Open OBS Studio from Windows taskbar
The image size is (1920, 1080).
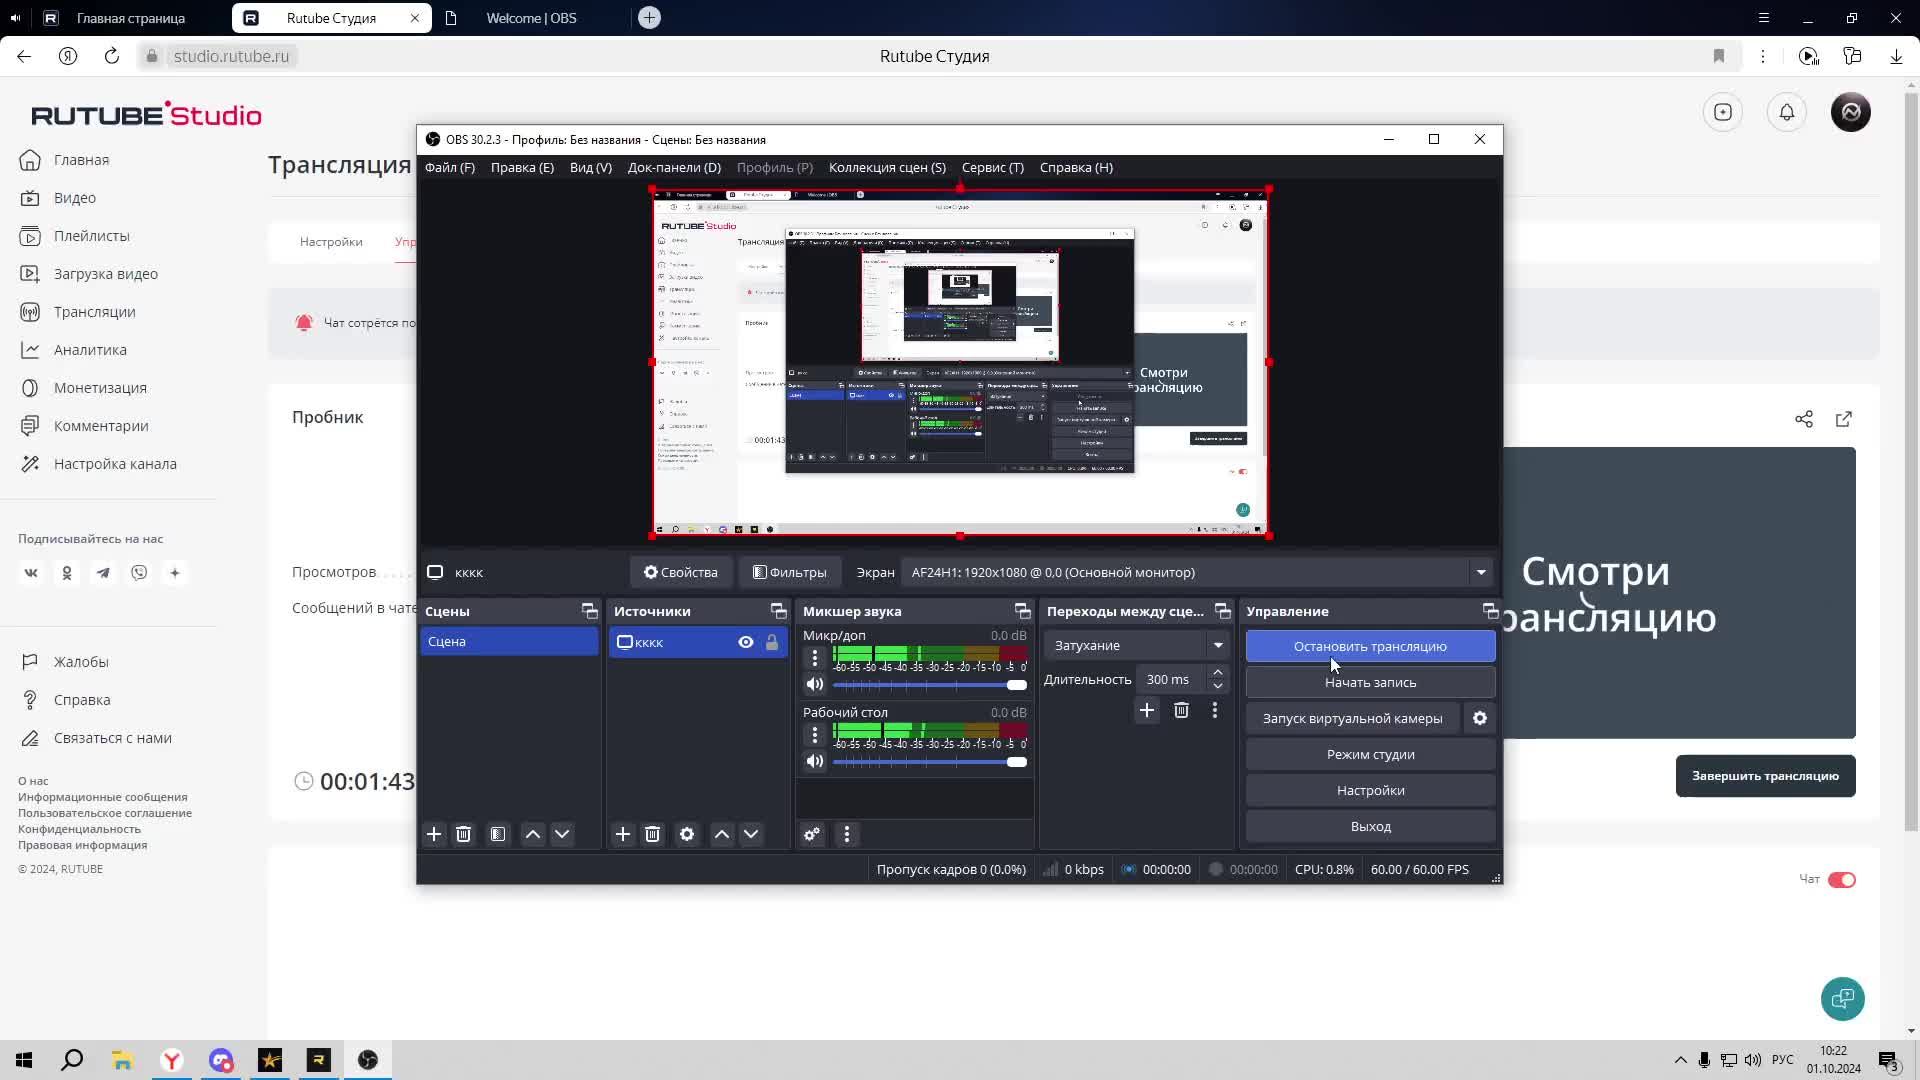point(368,1060)
